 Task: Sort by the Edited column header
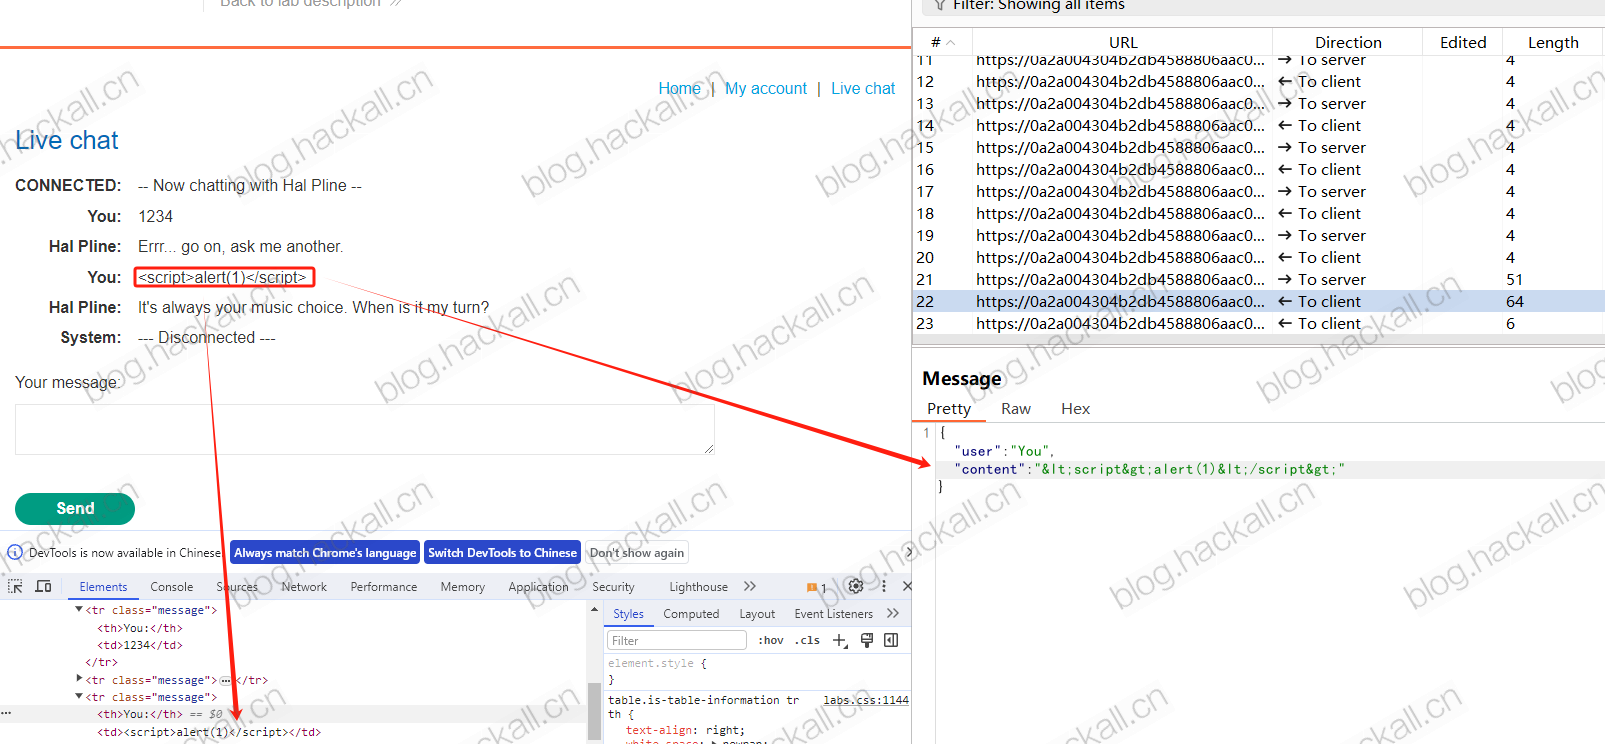1463,42
